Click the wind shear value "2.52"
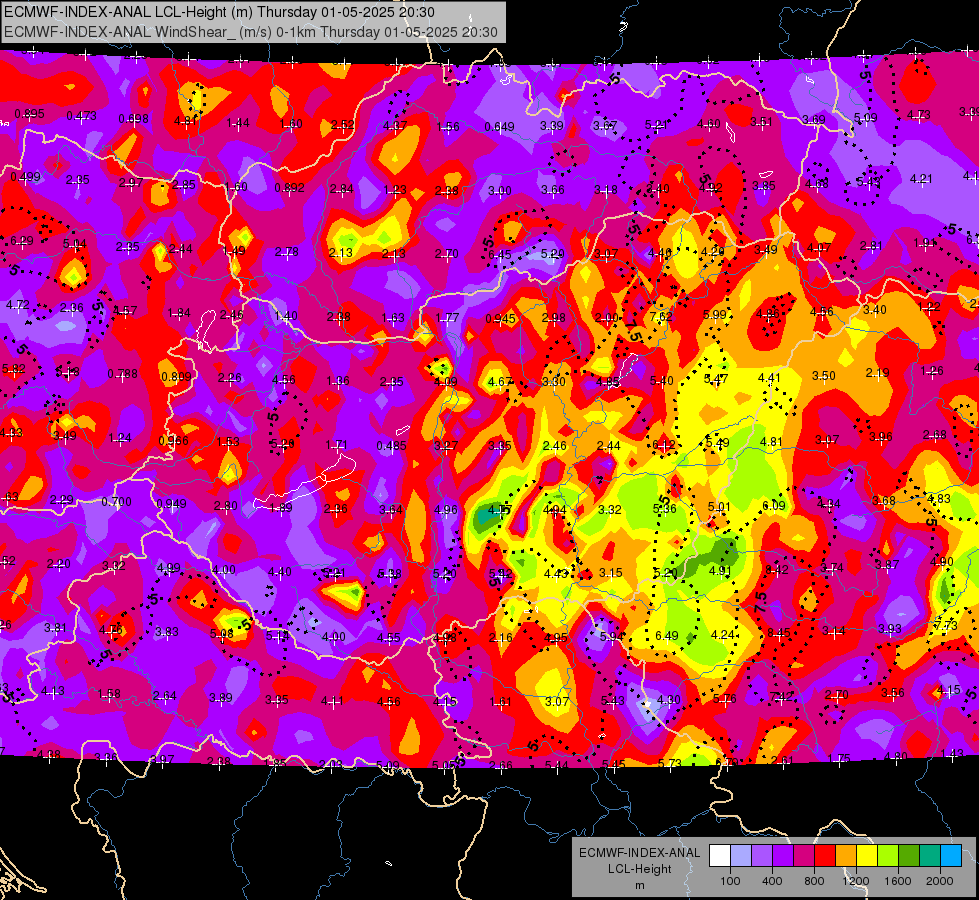This screenshot has height=900, width=979. 343,125
